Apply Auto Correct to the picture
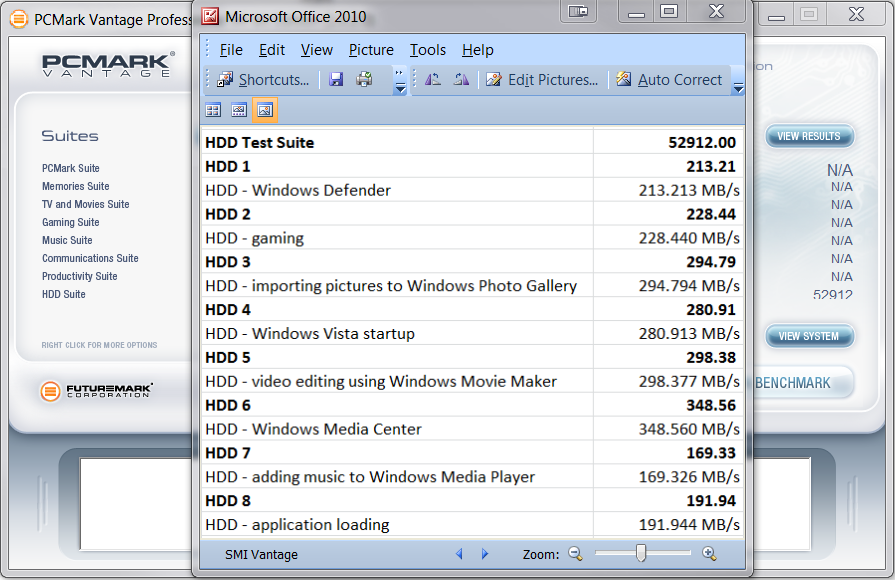The width and height of the screenshot is (895, 580). [x=668, y=80]
